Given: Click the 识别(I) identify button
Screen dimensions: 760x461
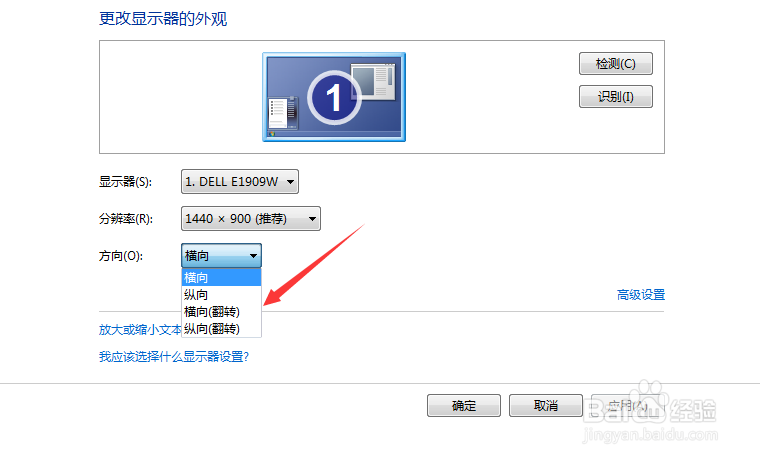Looking at the screenshot, I should pos(616,96).
